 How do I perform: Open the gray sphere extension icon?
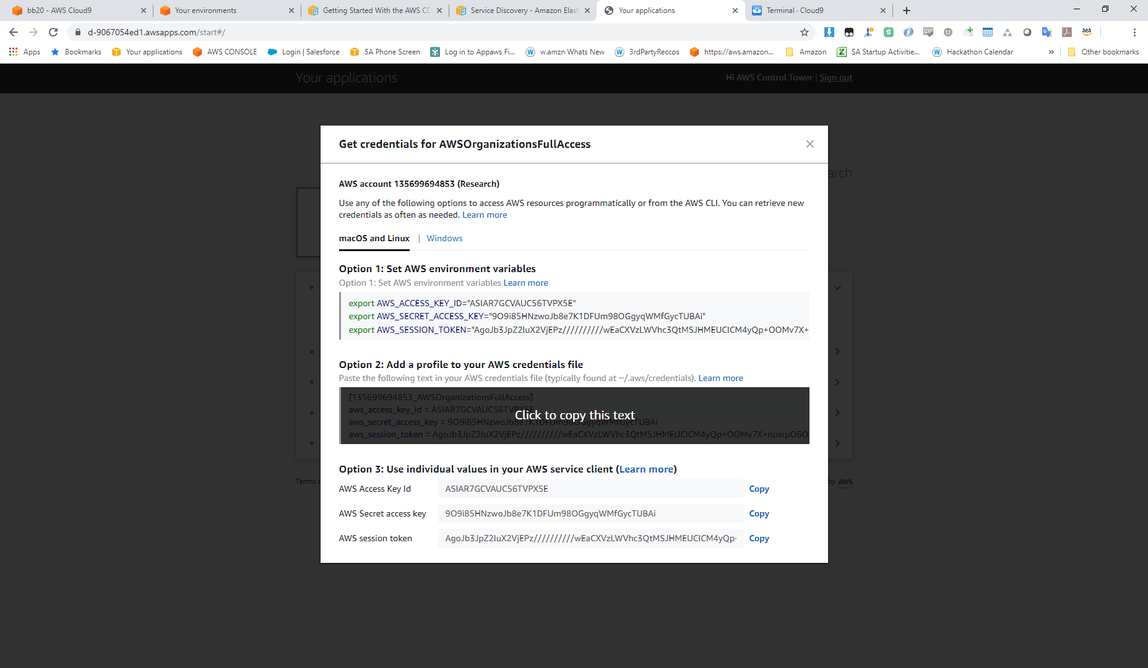(1027, 32)
